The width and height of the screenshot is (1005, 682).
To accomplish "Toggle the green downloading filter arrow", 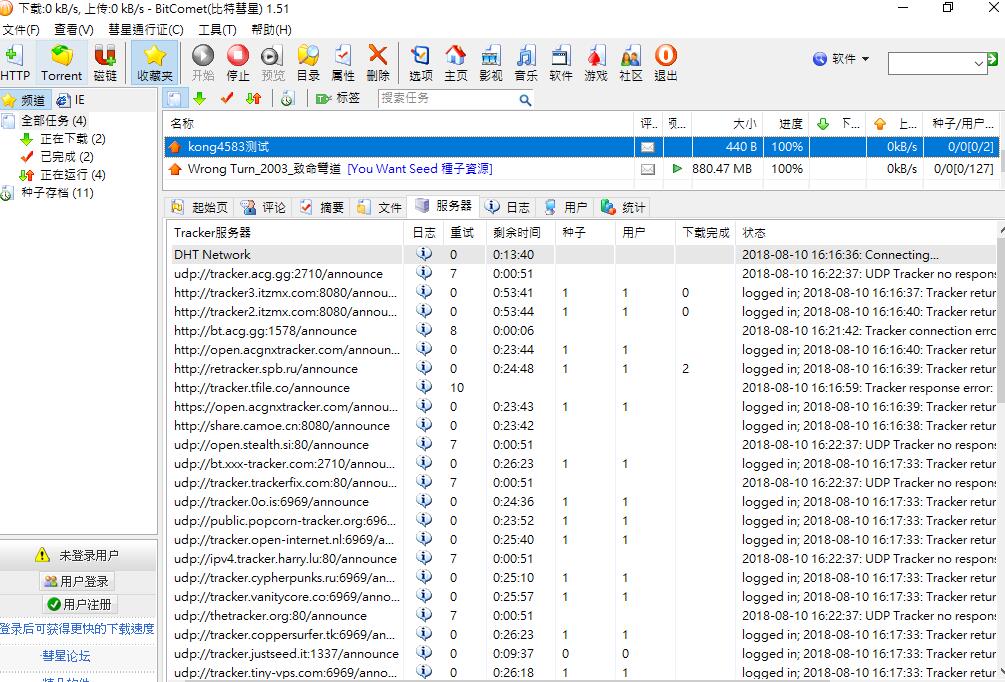I will (200, 99).
